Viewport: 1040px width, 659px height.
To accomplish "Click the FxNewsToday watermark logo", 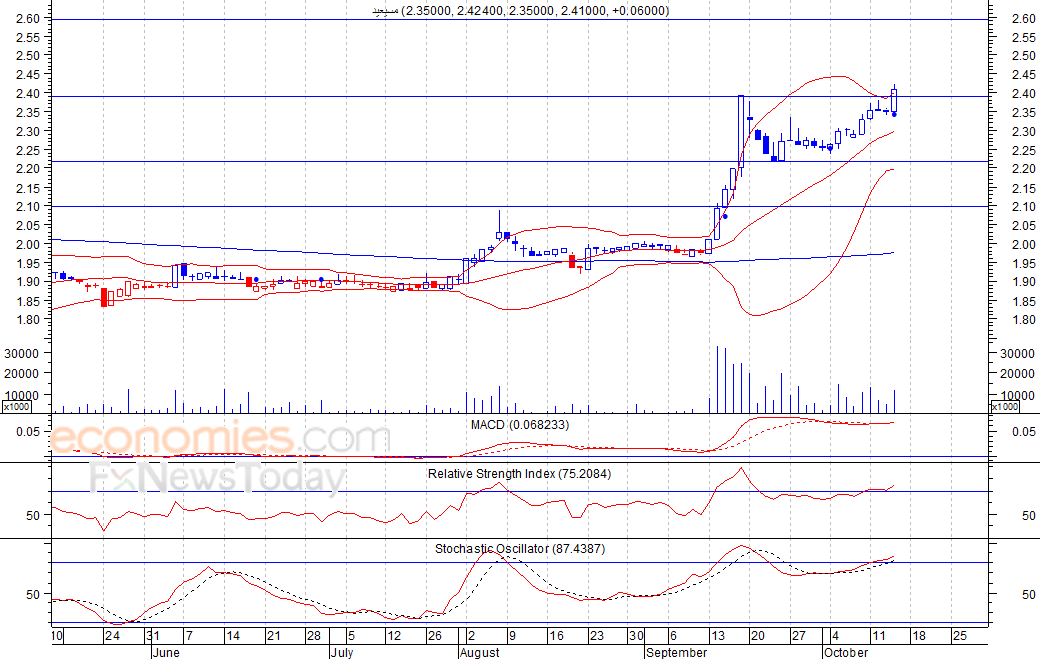I will [x=218, y=477].
